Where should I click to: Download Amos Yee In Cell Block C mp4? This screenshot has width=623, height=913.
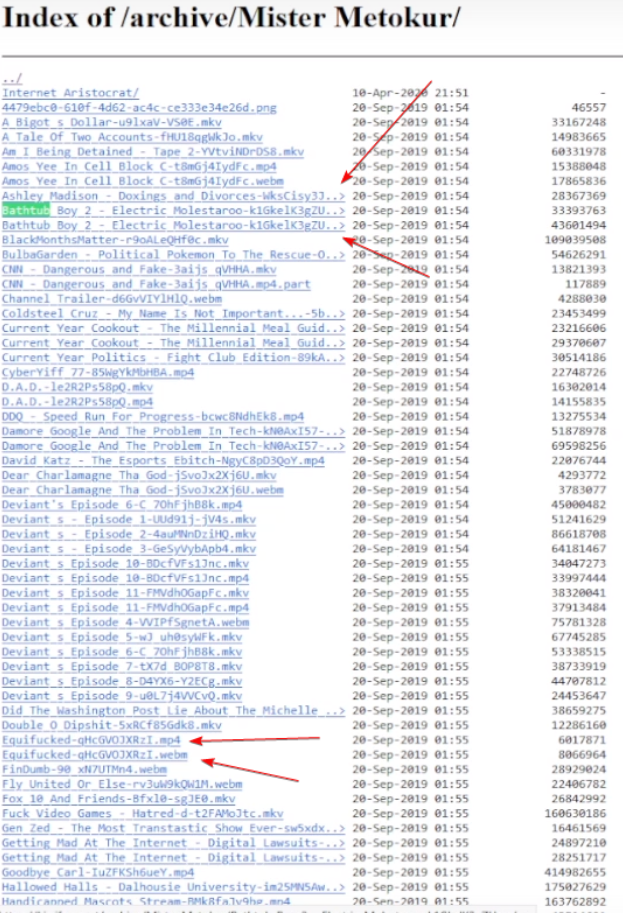point(139,167)
